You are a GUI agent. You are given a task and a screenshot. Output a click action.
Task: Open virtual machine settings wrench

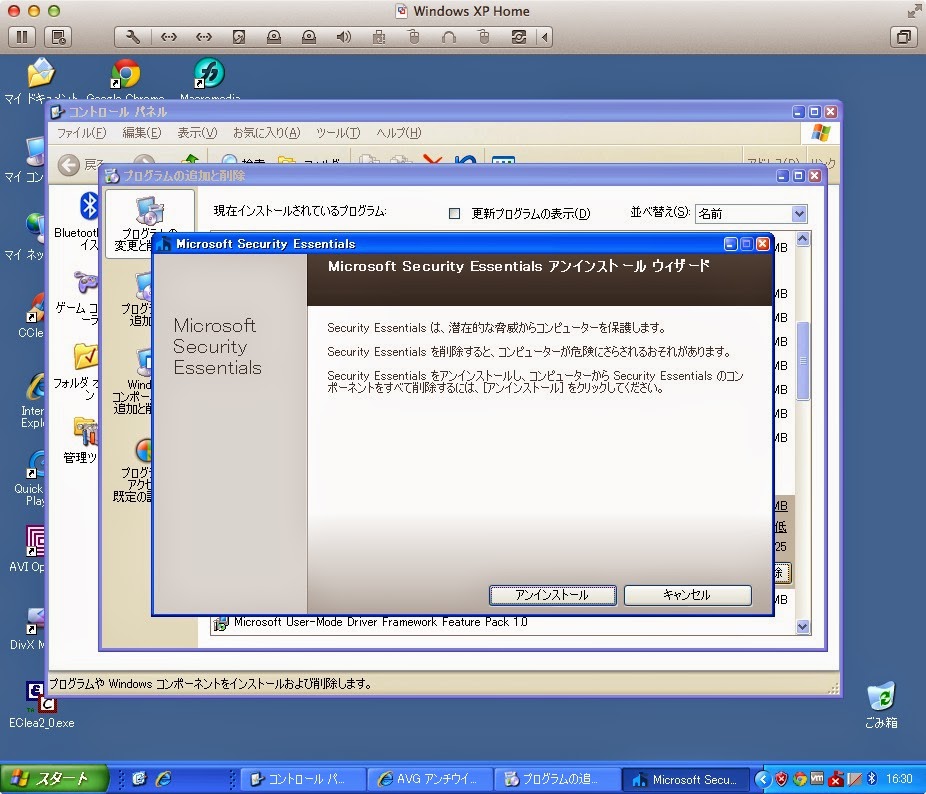(133, 37)
